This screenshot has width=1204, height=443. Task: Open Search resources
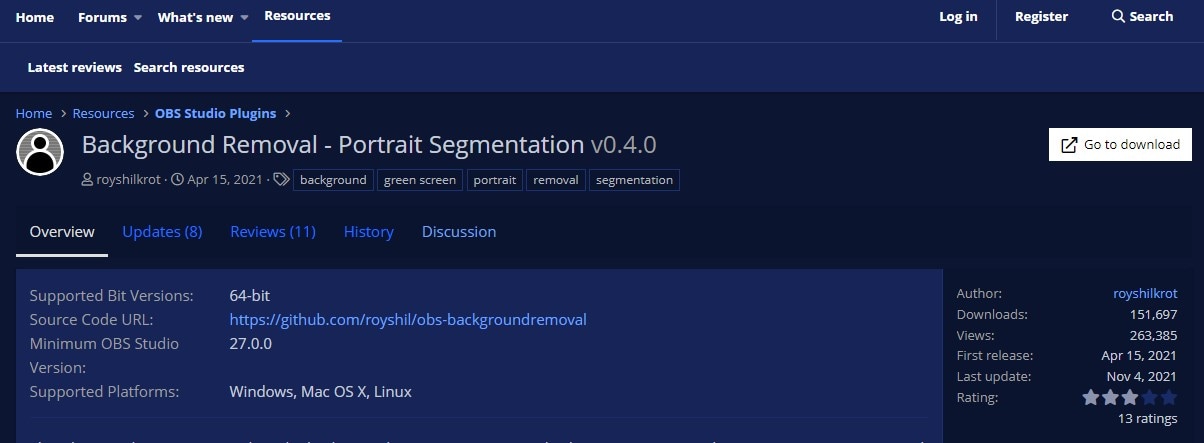189,67
